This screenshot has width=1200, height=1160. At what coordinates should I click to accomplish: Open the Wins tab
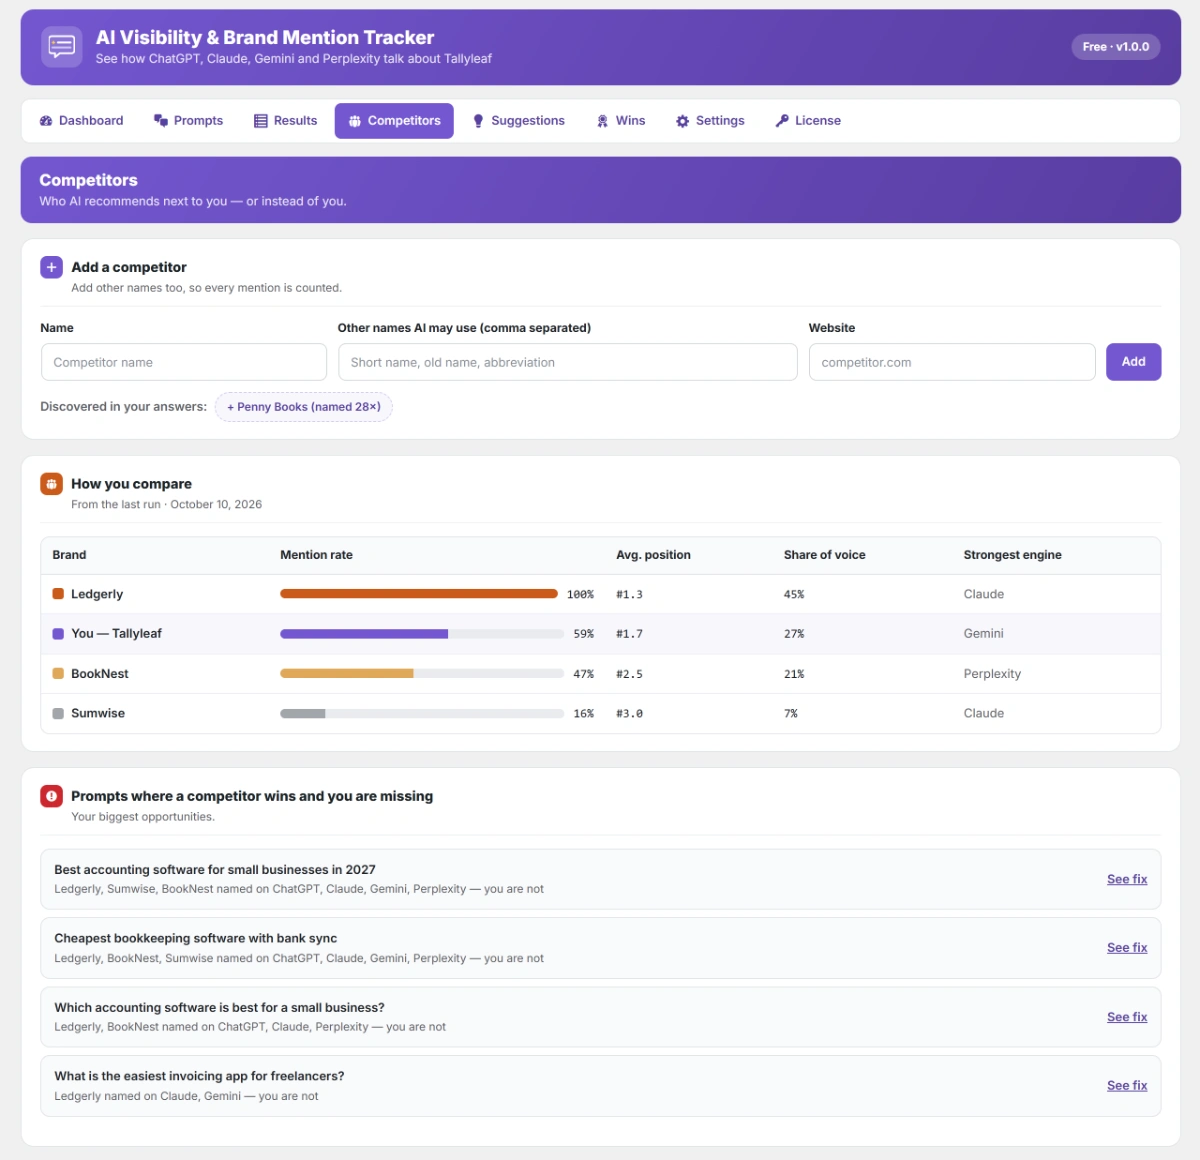point(621,121)
